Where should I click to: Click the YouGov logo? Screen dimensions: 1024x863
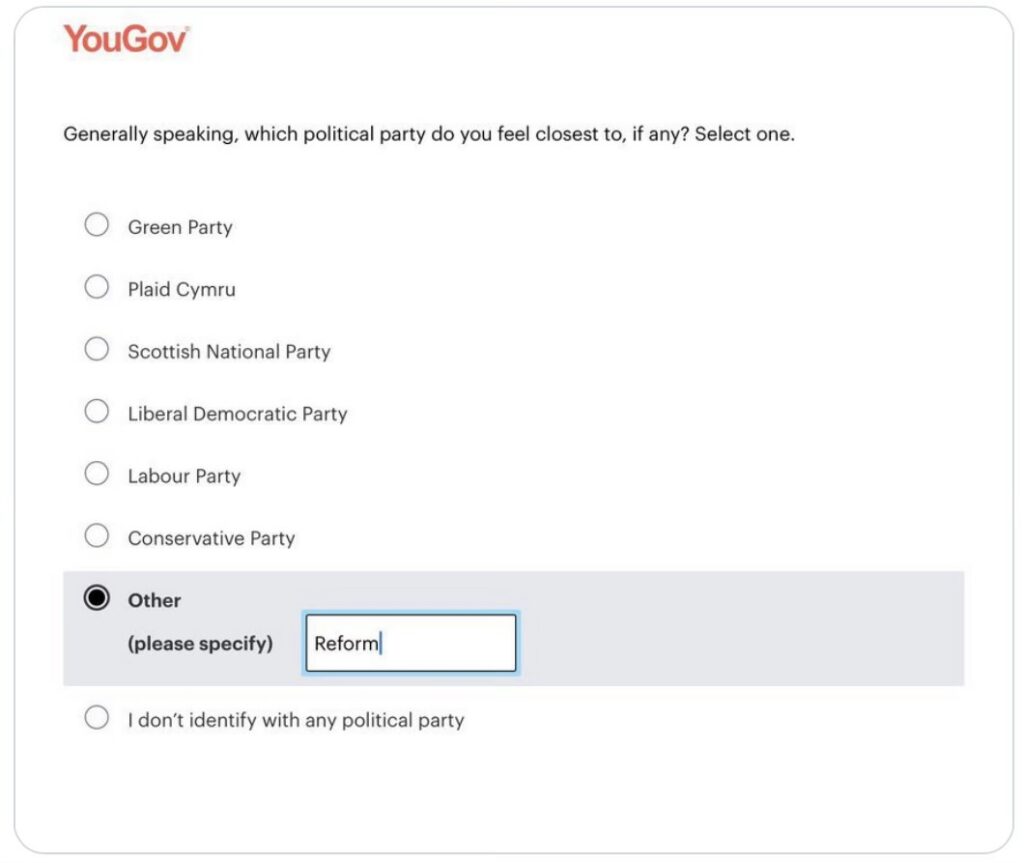pyautogui.click(x=126, y=39)
